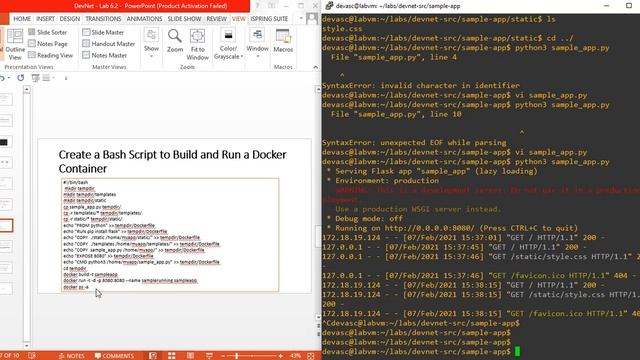Select the highlighted slide 7 thumbnail
The image size is (640, 360).
tap(6, 225)
